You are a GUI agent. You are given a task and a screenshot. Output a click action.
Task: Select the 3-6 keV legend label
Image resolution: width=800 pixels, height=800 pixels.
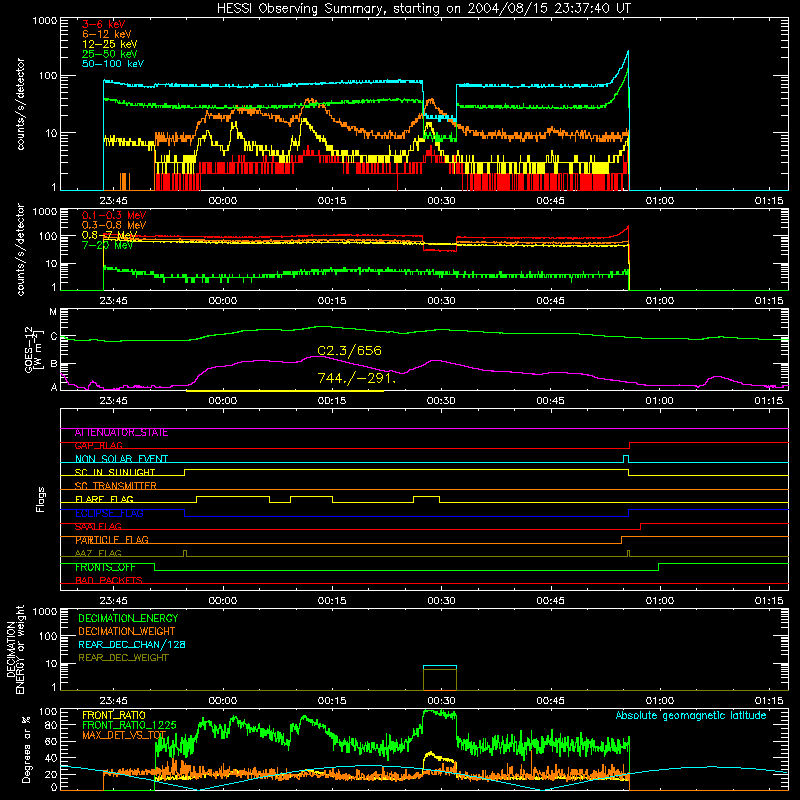tap(104, 24)
